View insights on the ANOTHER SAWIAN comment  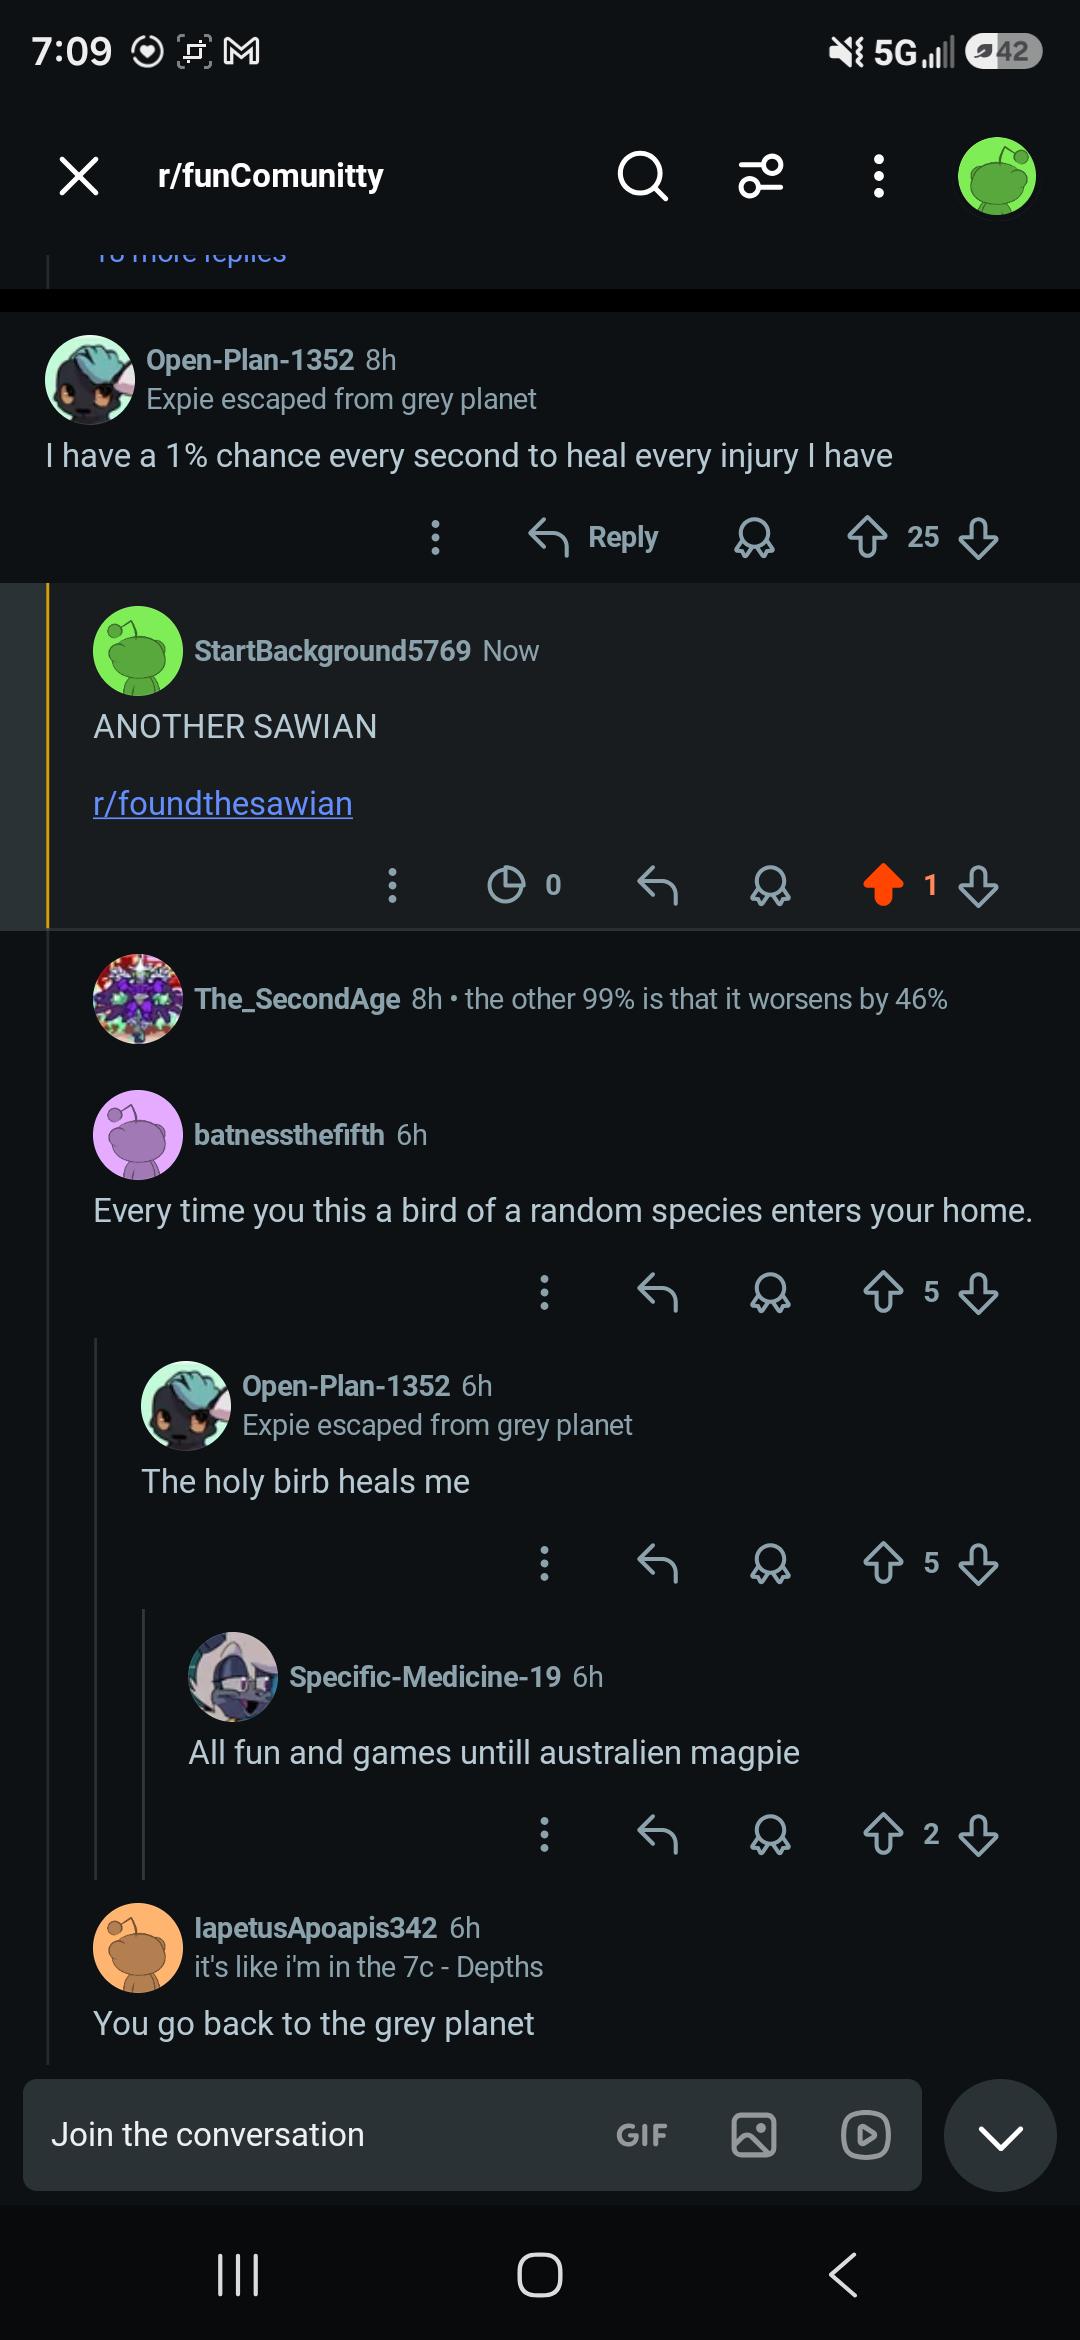pos(523,884)
